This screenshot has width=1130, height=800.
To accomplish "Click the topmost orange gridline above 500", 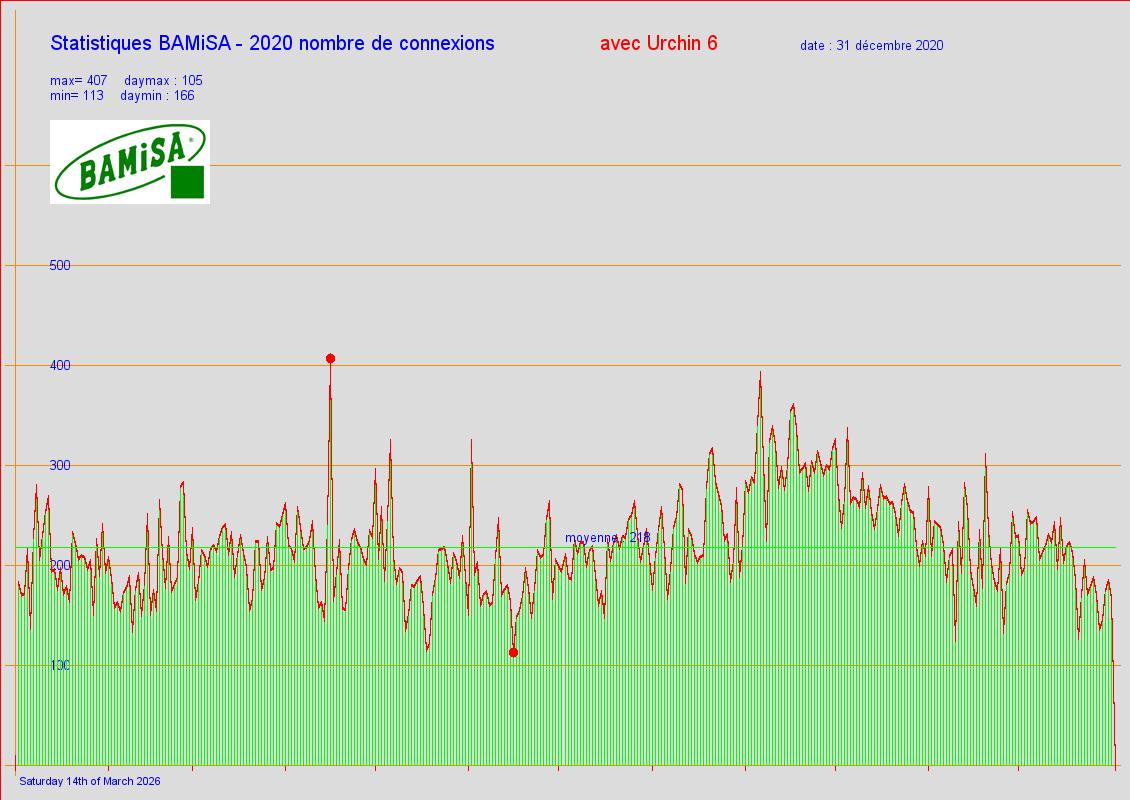I will pyautogui.click(x=600, y=165).
